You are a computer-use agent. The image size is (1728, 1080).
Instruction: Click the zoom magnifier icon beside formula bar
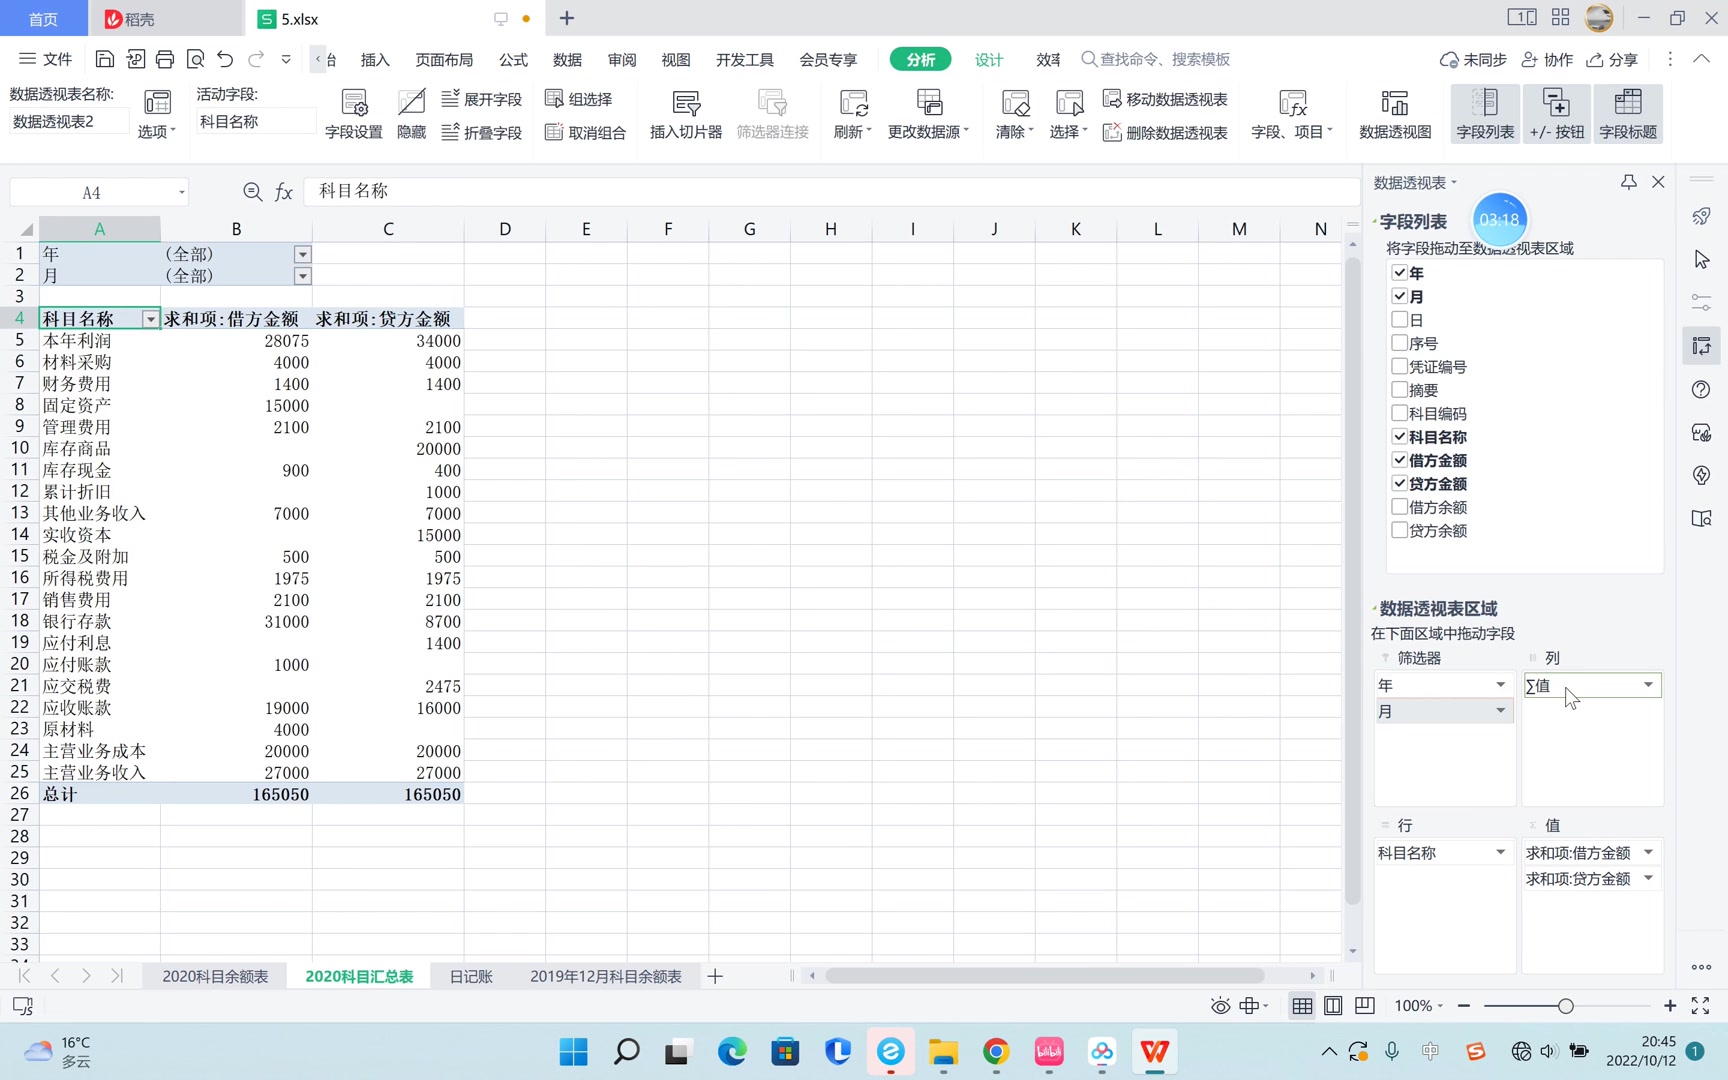pos(252,191)
